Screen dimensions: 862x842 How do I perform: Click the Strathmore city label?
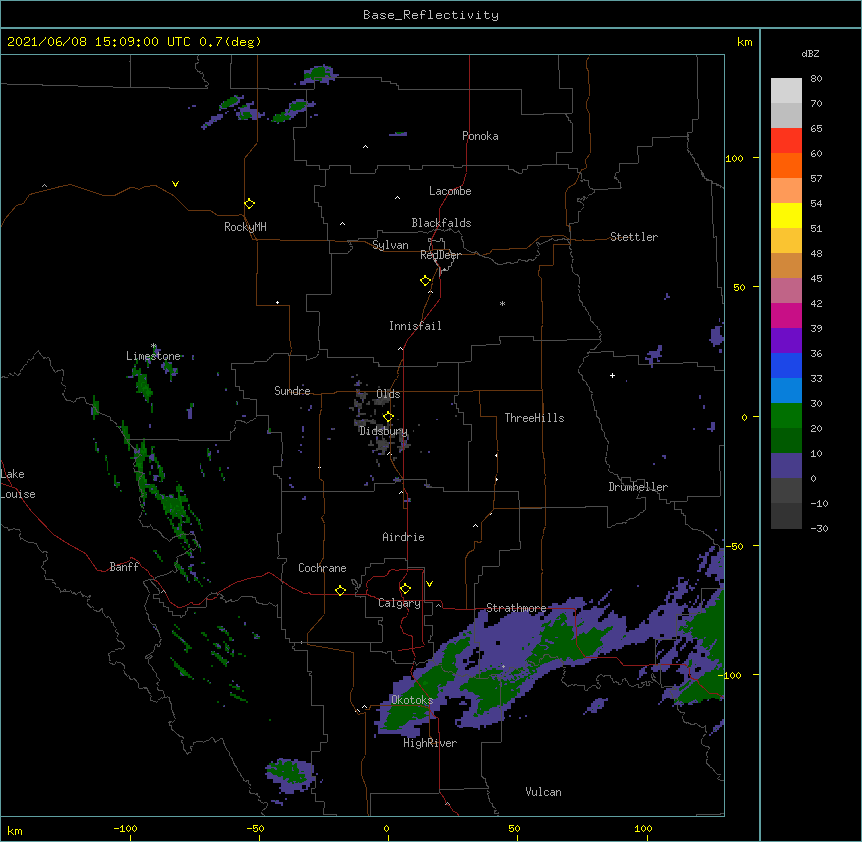(x=516, y=608)
